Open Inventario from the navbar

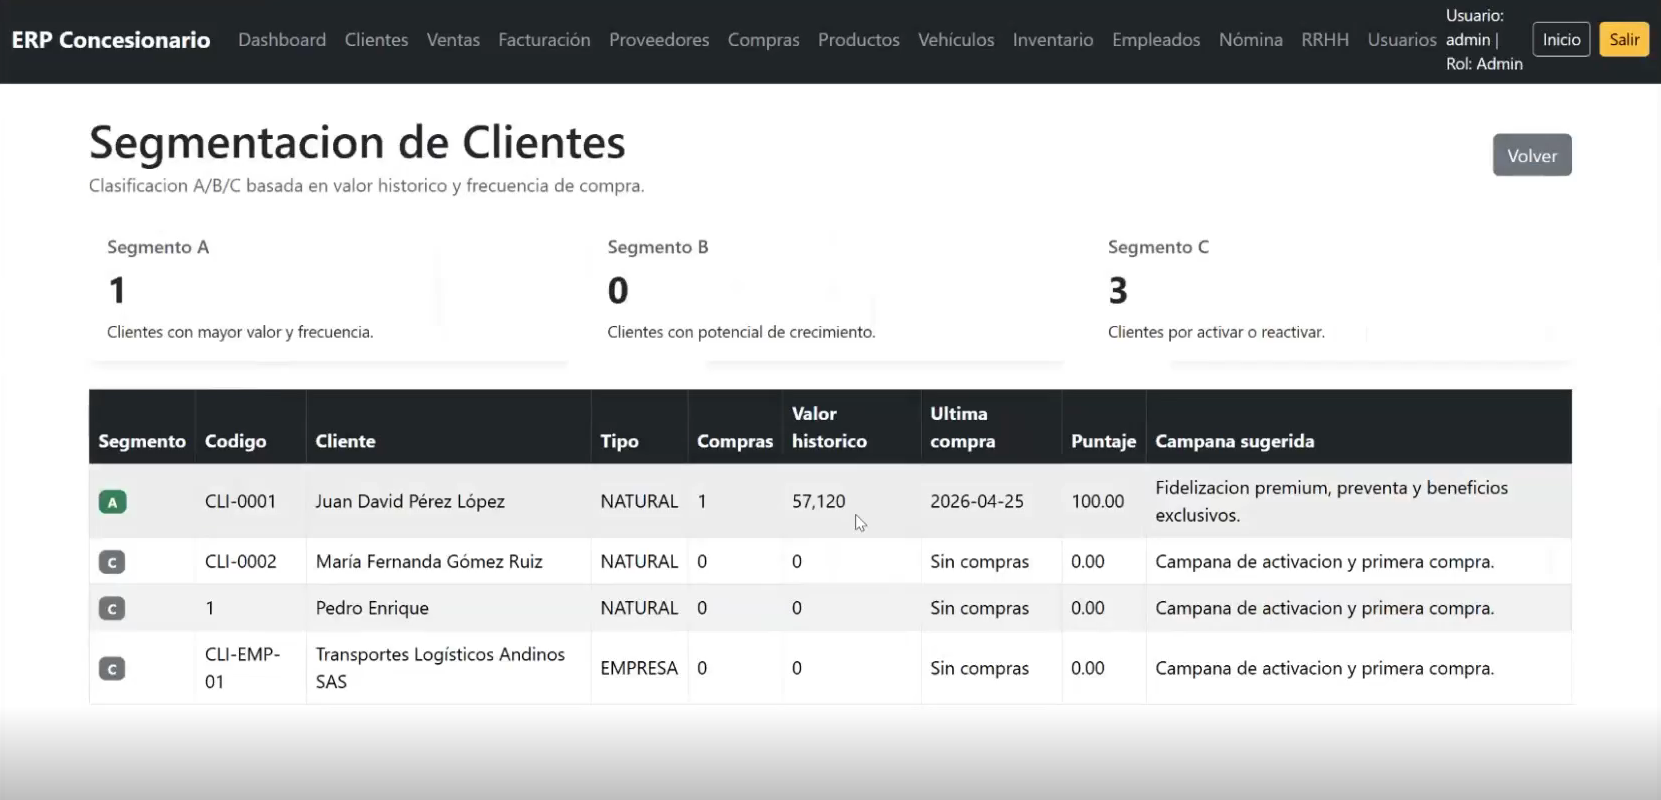click(1052, 40)
